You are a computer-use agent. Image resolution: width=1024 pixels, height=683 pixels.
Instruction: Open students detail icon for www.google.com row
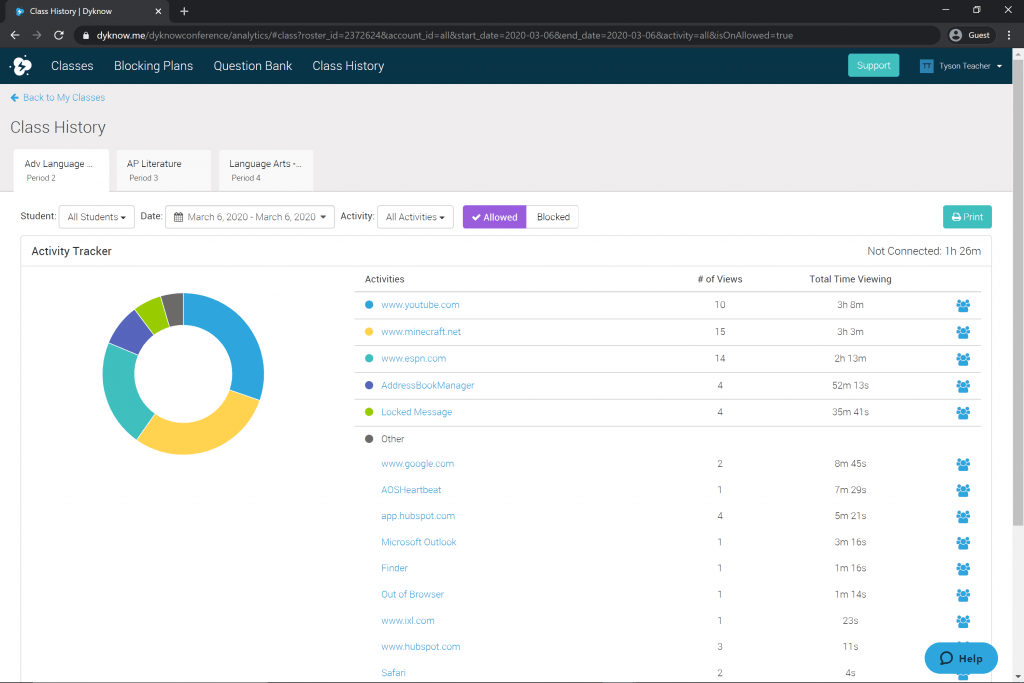[x=962, y=464]
